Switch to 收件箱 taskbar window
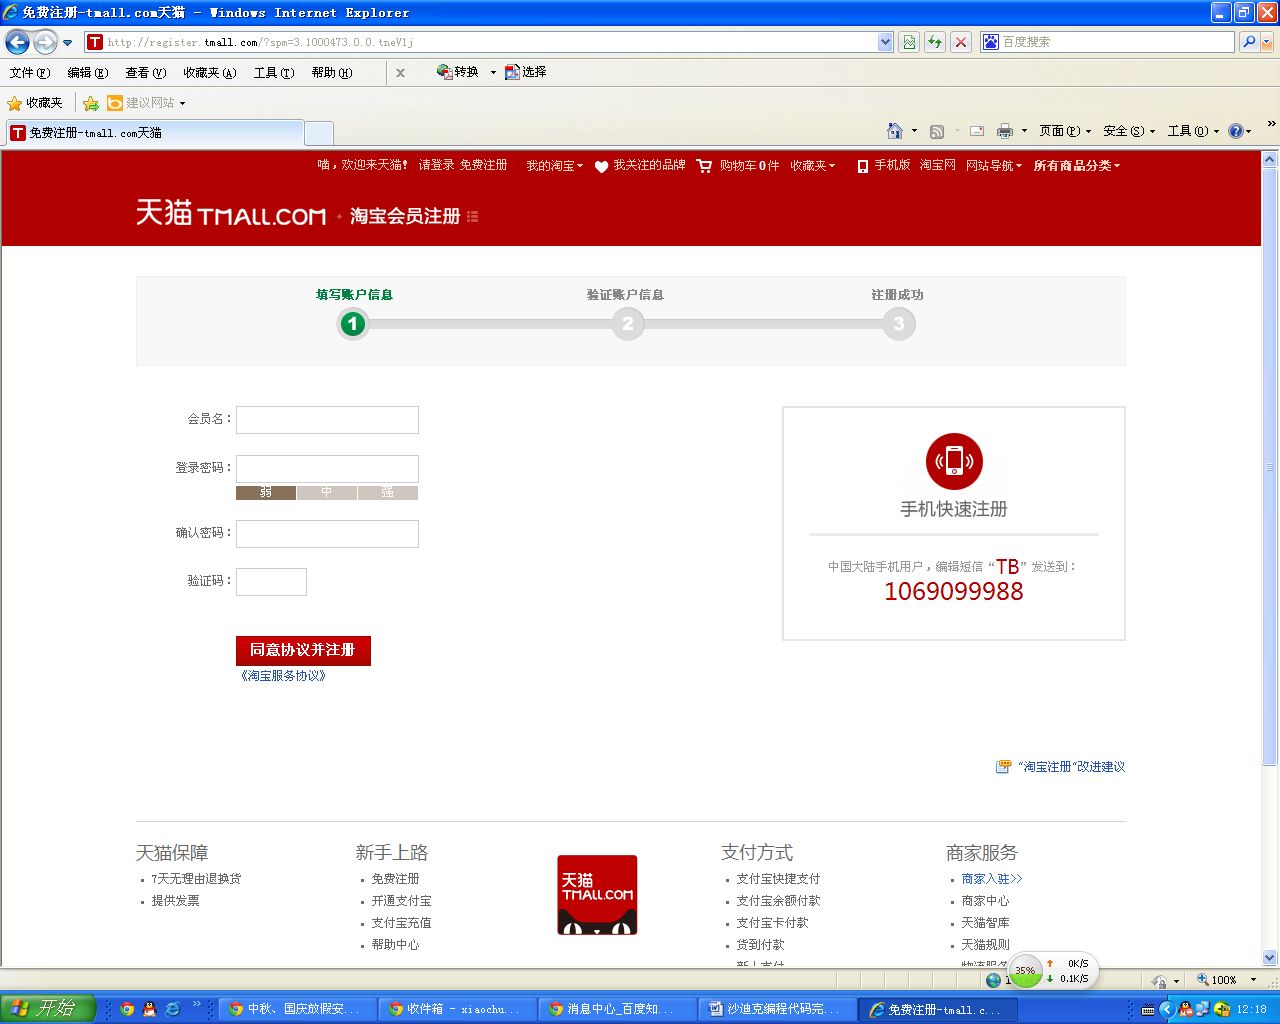Viewport: 1280px width, 1024px height. pyautogui.click(x=456, y=1009)
